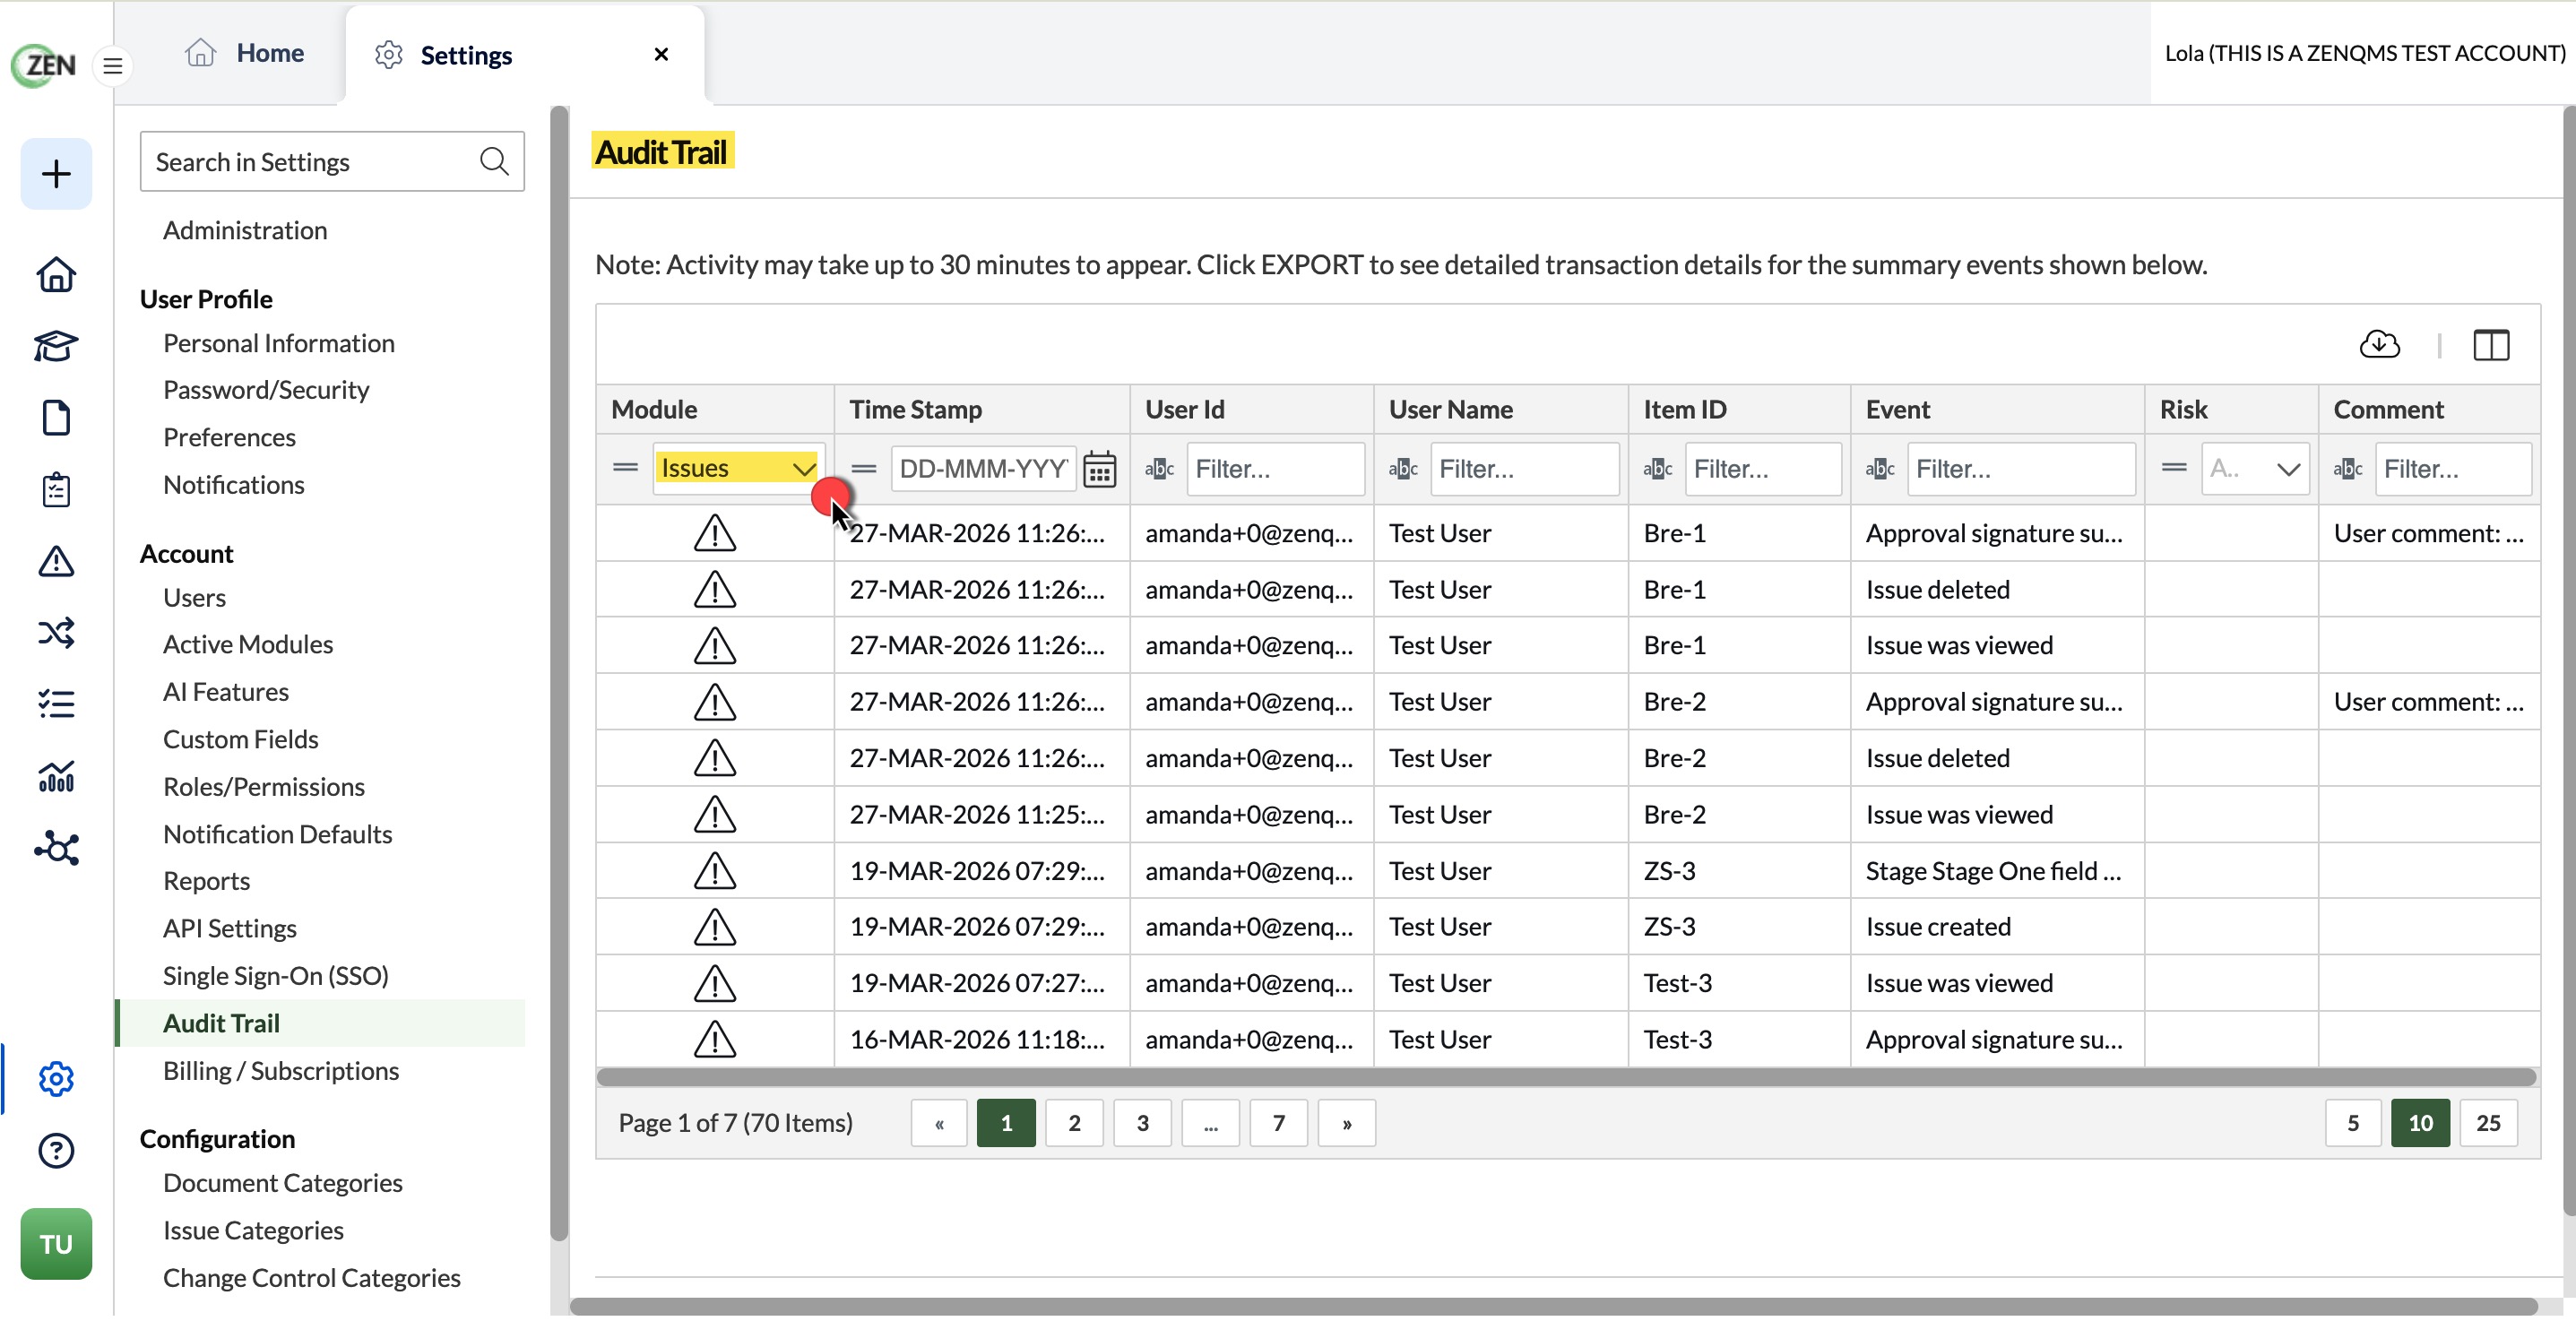2576x1321 pixels.
Task: Go to previous page with « button
Action: pos(939,1123)
